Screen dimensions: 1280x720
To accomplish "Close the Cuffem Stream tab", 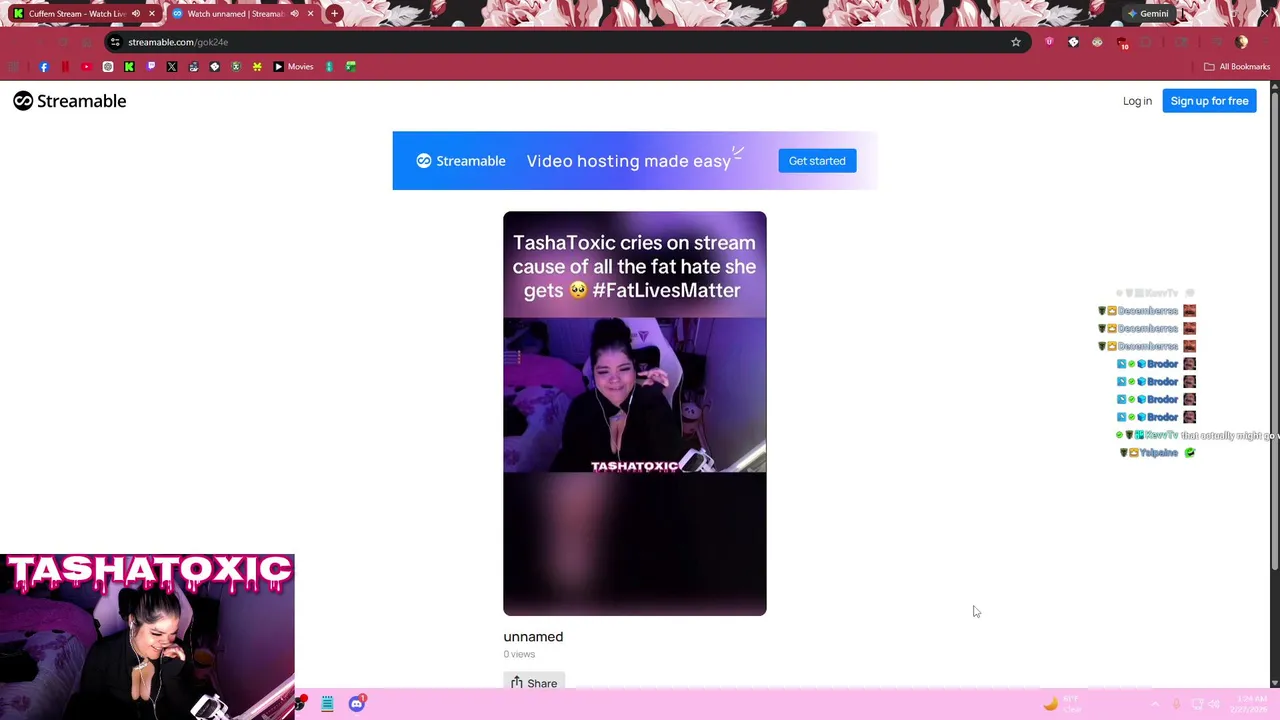I will tap(152, 14).
